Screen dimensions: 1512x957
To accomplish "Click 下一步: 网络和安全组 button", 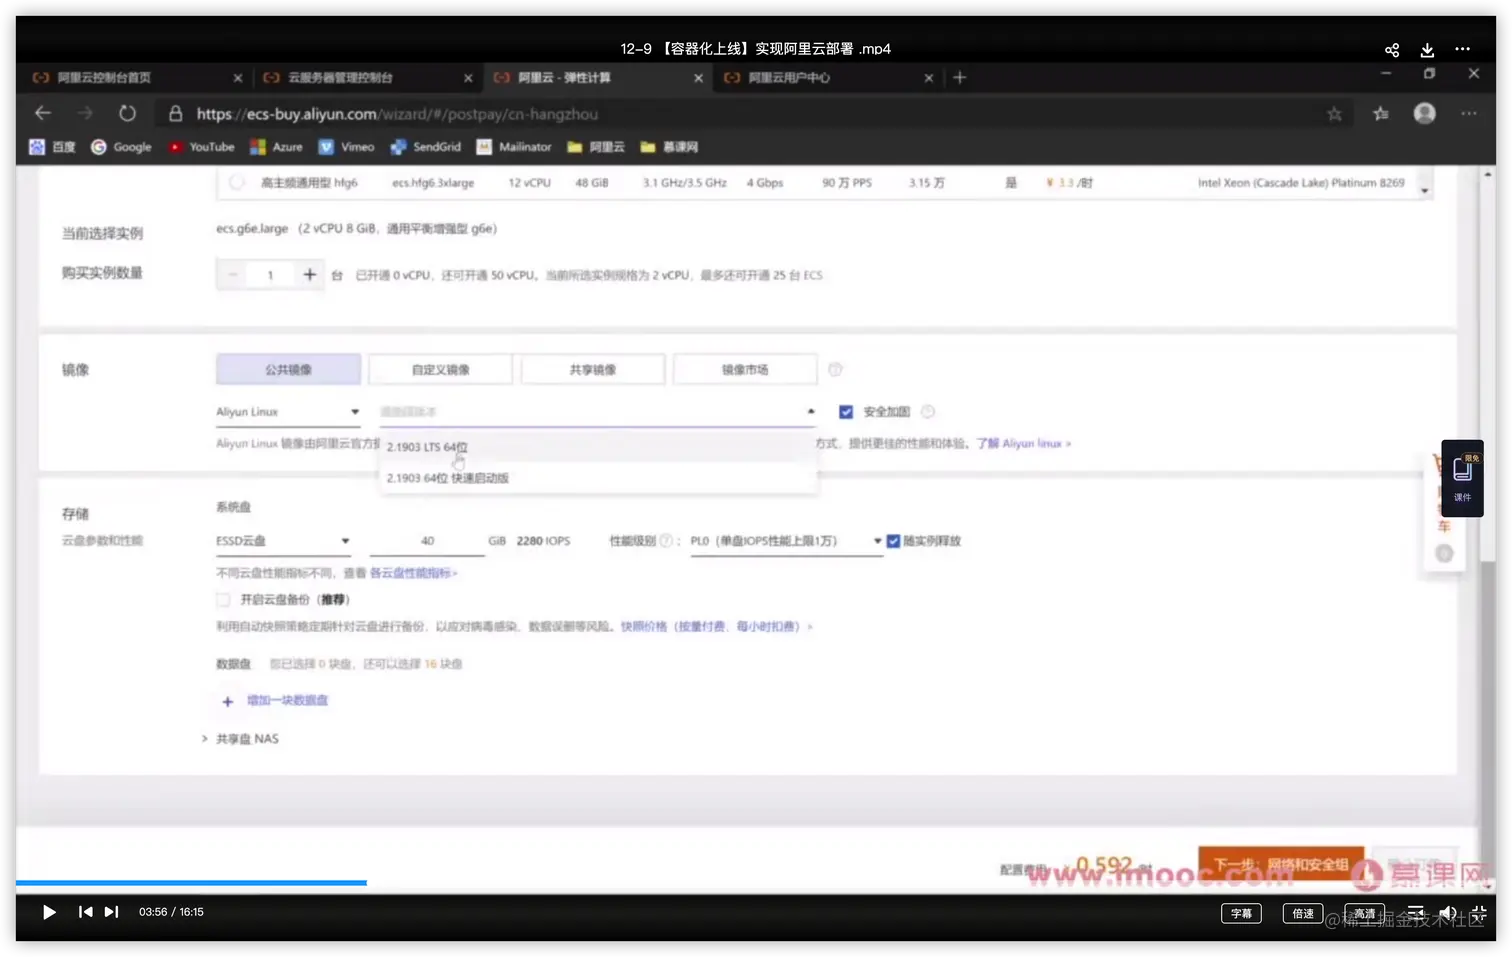I will click(1280, 864).
